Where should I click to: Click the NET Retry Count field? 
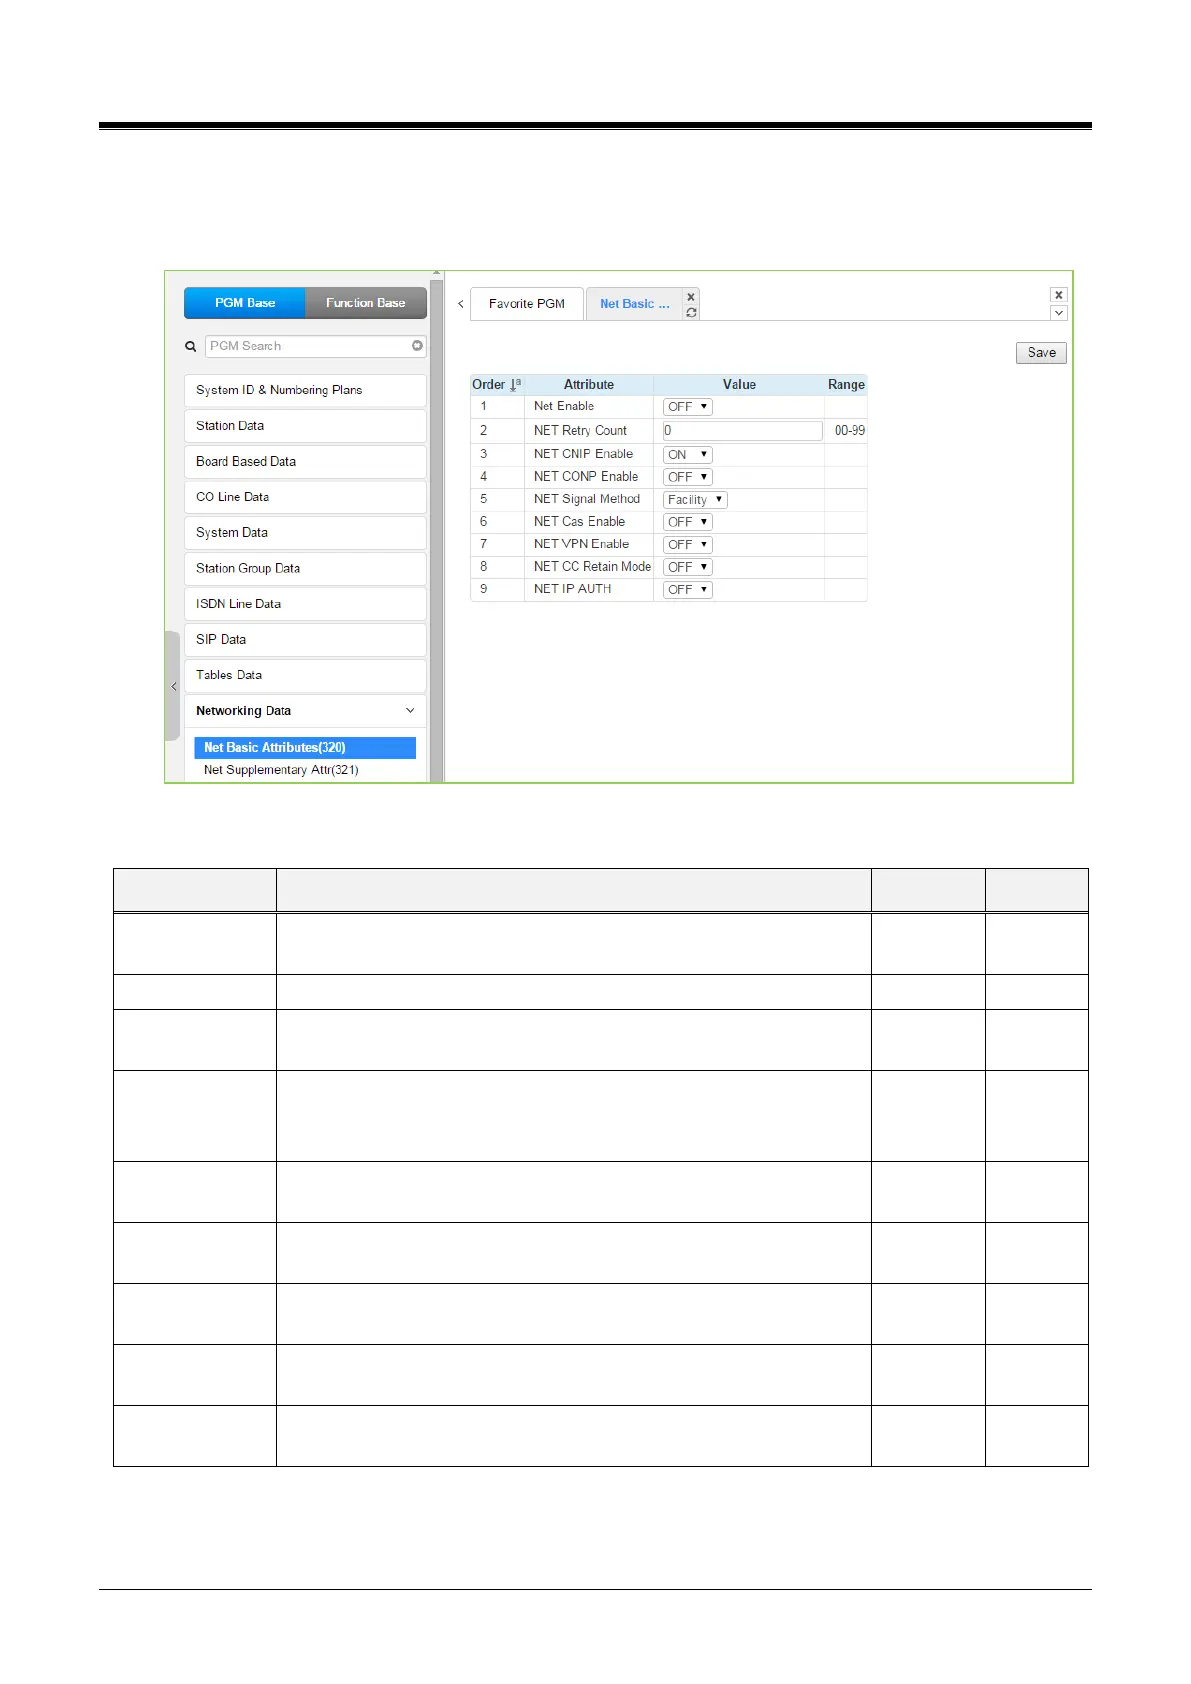(743, 431)
